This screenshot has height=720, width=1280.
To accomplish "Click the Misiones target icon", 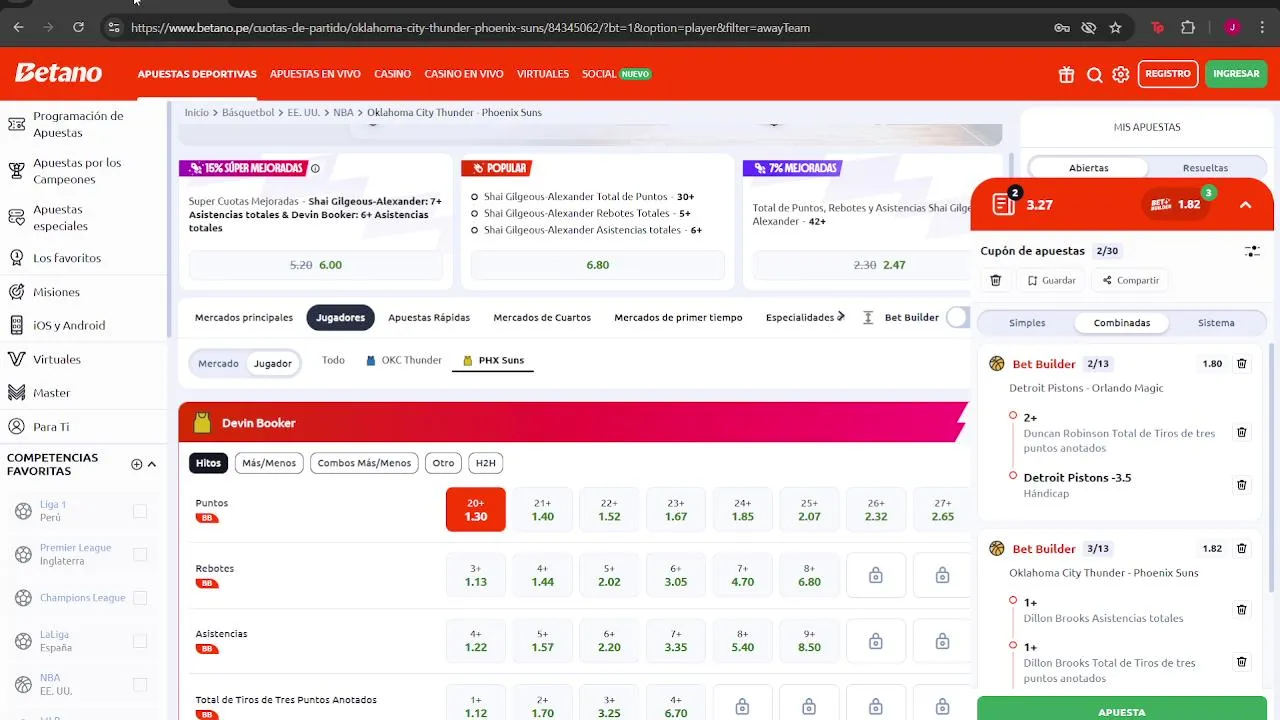I will click(x=16, y=292).
